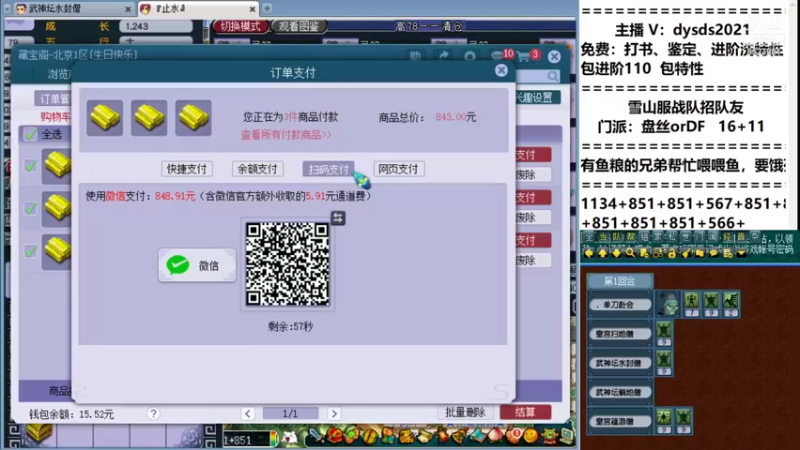Switch to 快捷支付 payment tab
This screenshot has height=450, width=800.
tap(187, 169)
